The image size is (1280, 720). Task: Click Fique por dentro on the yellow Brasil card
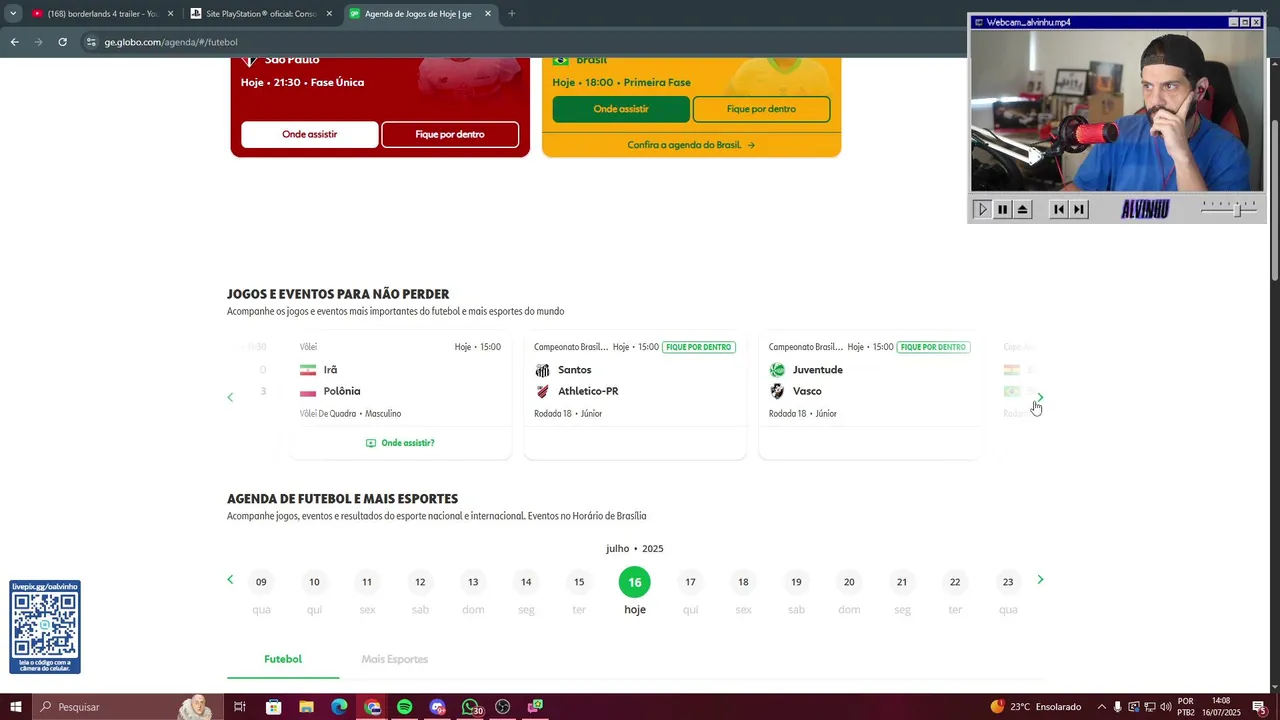761,109
